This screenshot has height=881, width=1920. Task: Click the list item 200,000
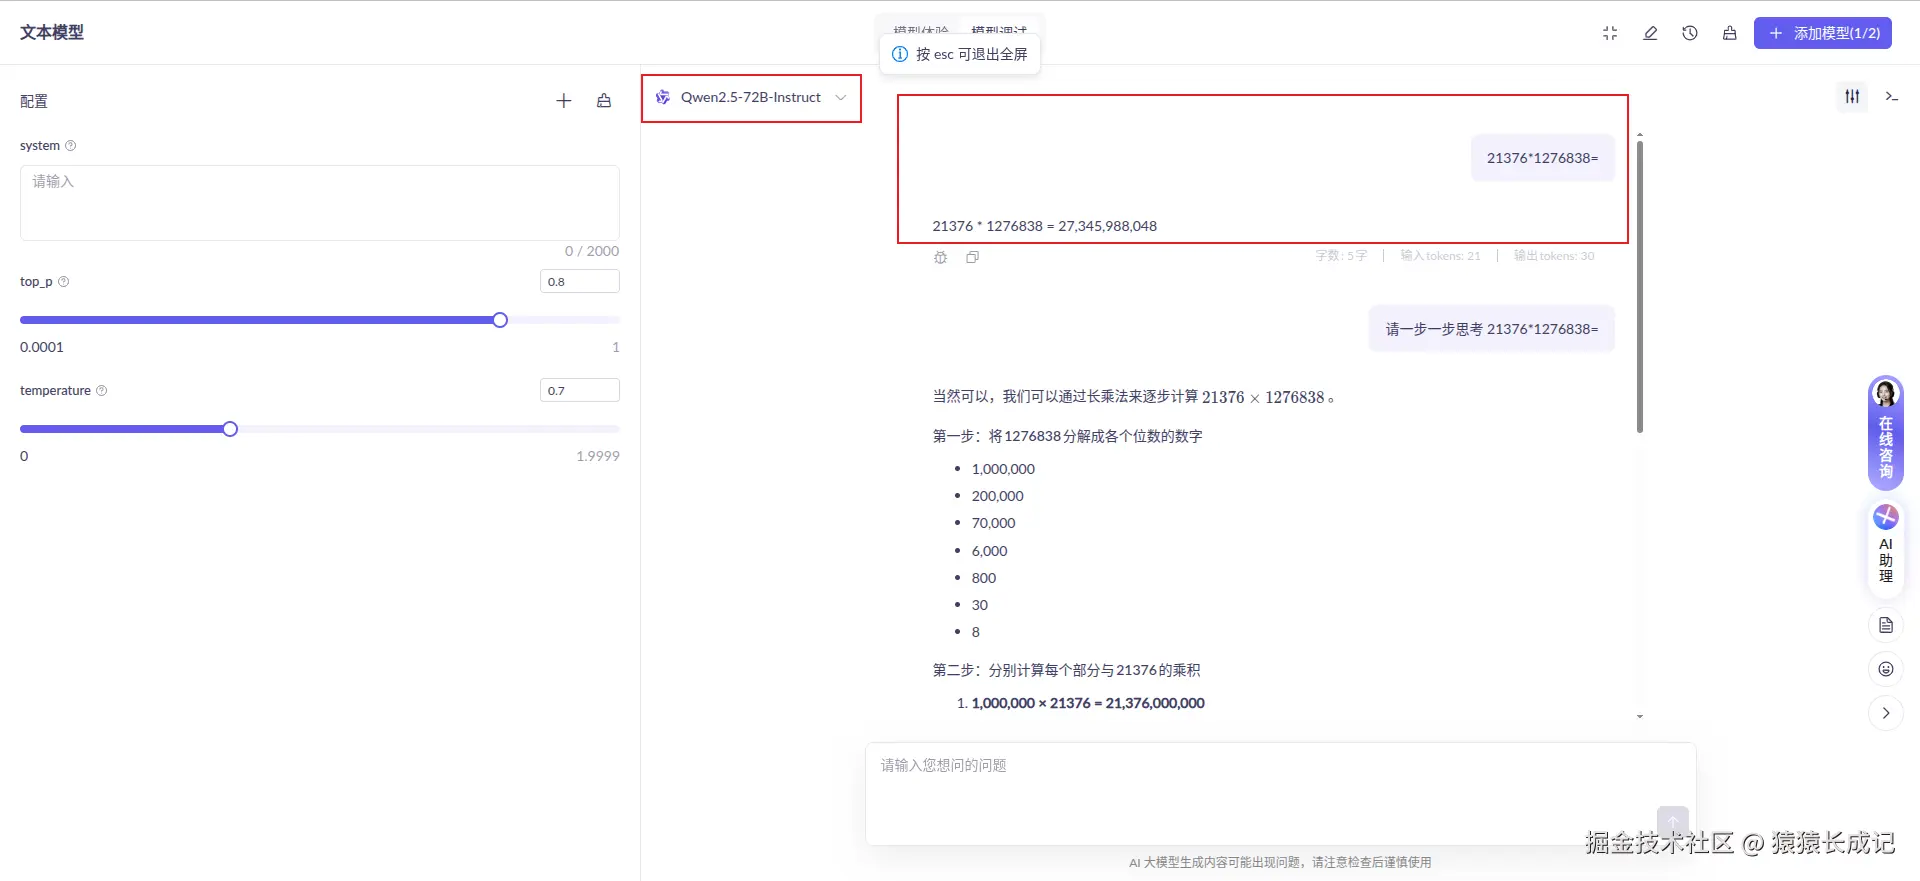tap(997, 496)
